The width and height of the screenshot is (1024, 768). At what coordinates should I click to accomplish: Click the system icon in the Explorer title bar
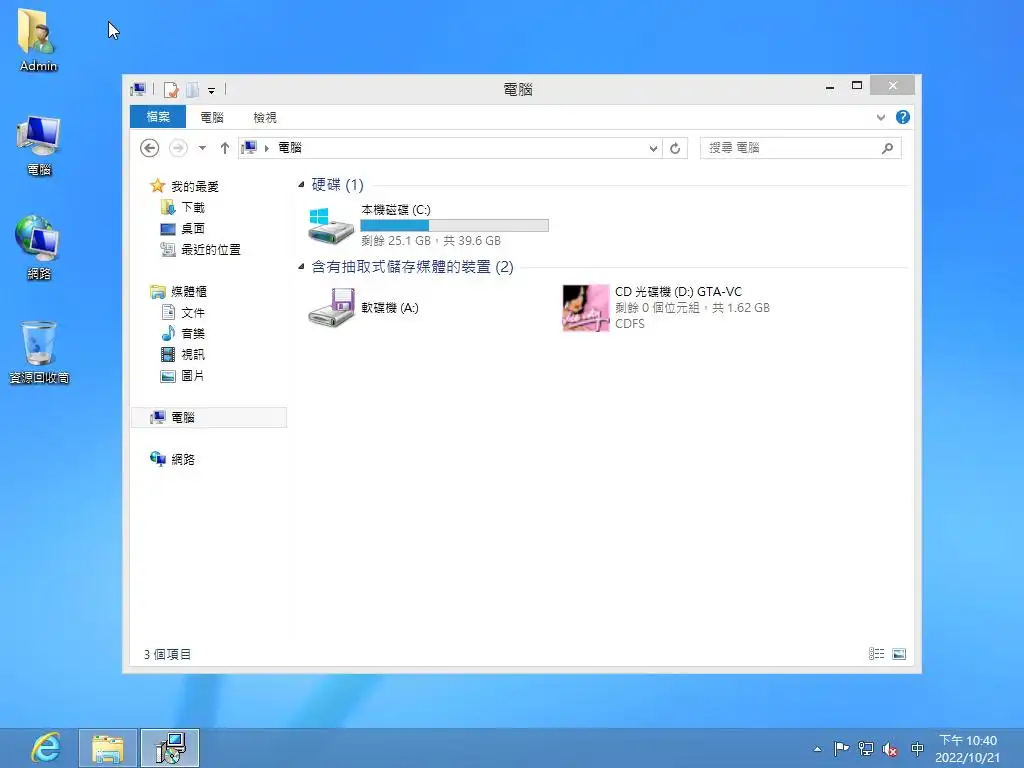coord(138,89)
